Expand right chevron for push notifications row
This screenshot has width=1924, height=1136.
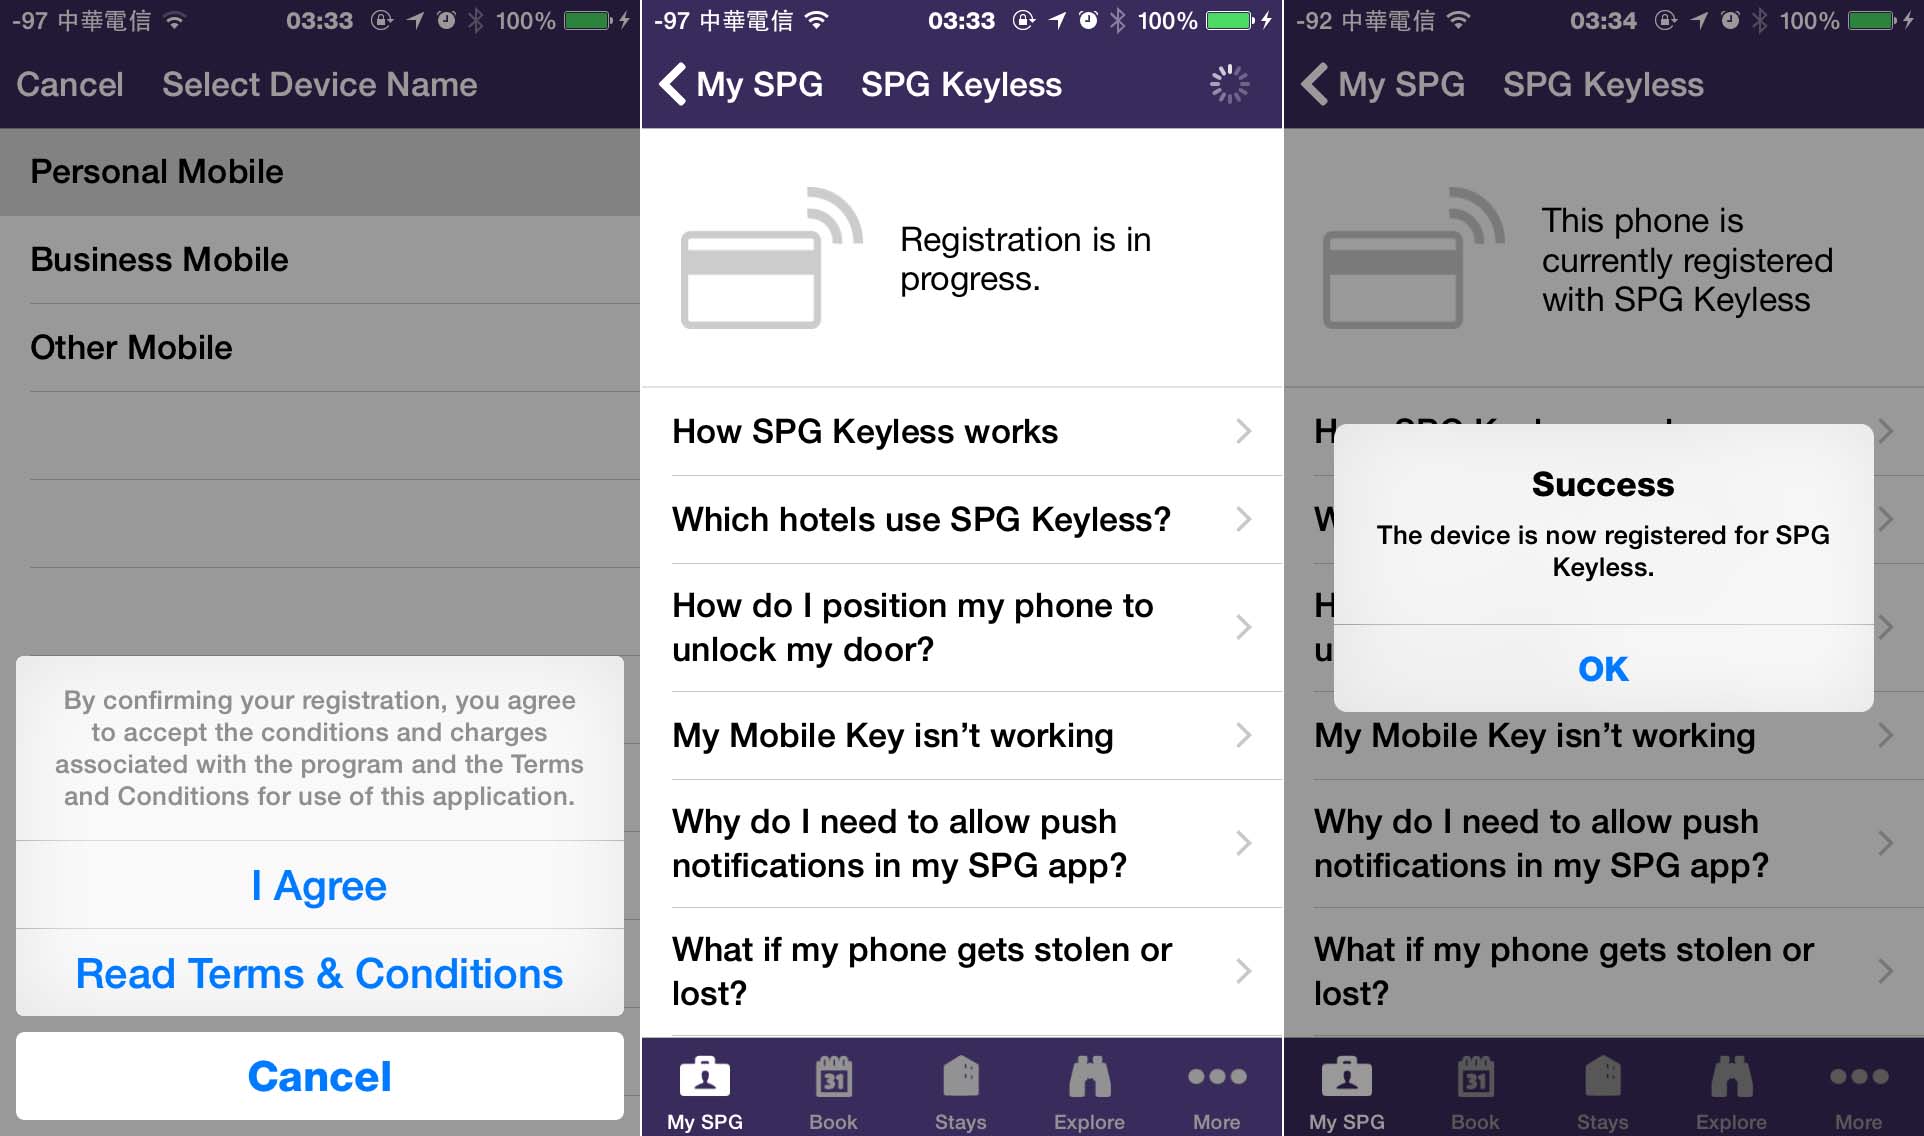(x=1885, y=844)
